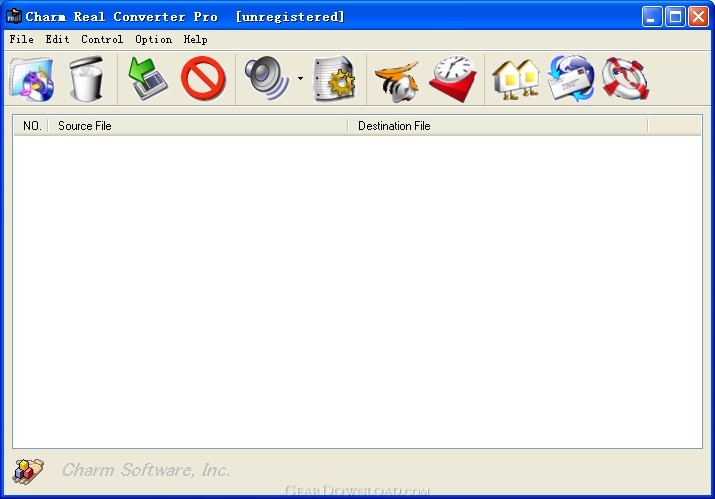
Task: Open help via the lifebuoy icon
Action: pyautogui.click(x=625, y=78)
